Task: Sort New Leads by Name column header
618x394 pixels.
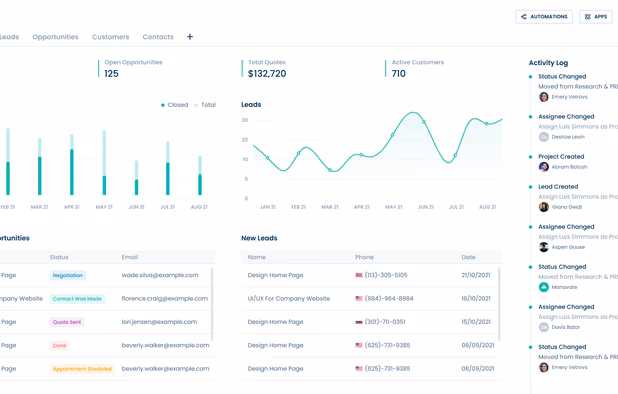Action: click(257, 257)
